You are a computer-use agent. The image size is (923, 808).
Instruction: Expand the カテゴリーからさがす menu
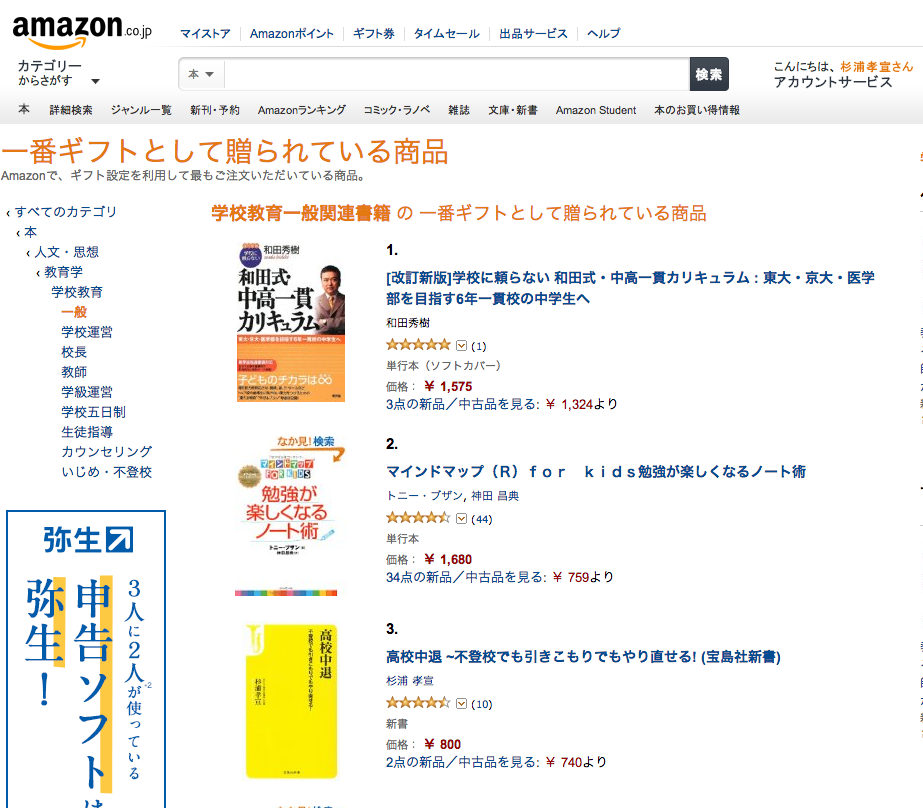58,73
